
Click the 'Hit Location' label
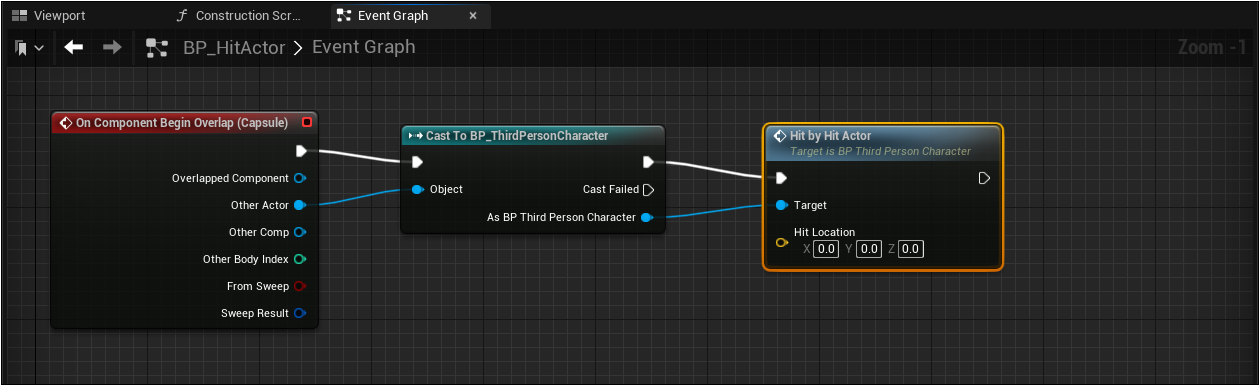[x=824, y=232]
